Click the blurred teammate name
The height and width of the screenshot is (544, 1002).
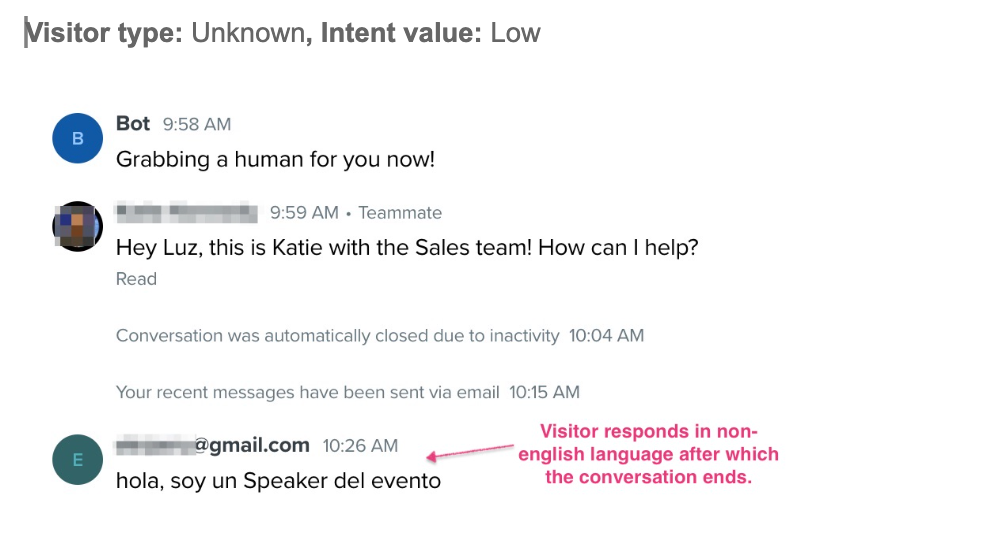point(187,212)
